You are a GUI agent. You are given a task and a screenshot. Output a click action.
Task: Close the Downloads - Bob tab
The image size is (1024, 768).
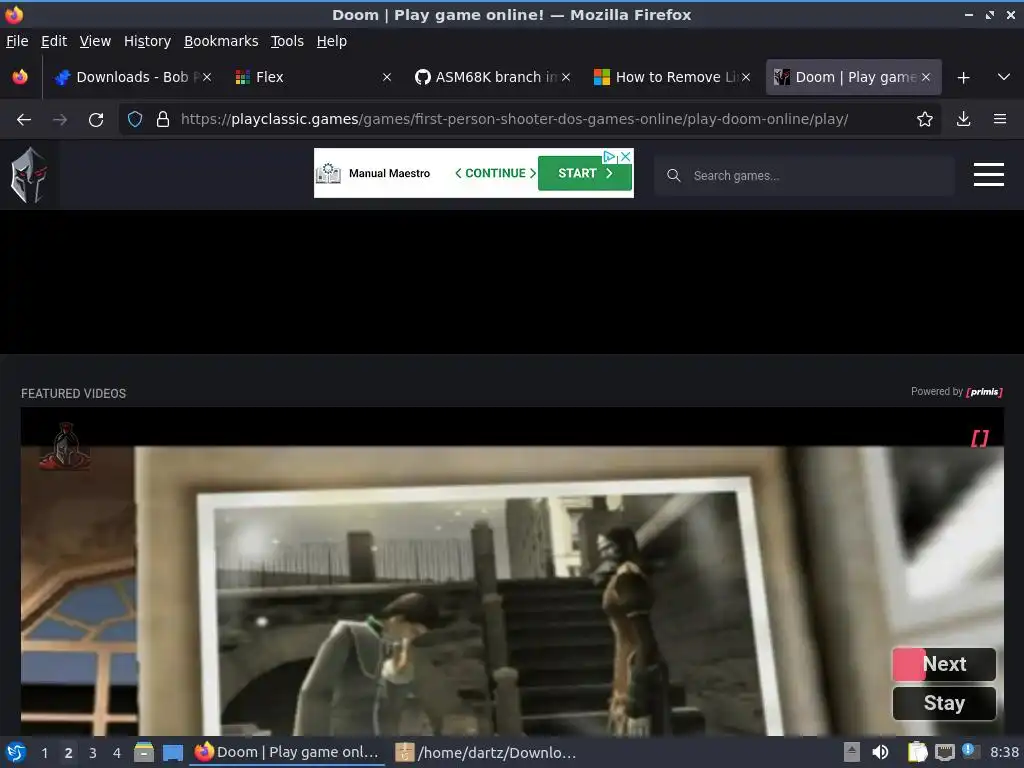point(206,77)
